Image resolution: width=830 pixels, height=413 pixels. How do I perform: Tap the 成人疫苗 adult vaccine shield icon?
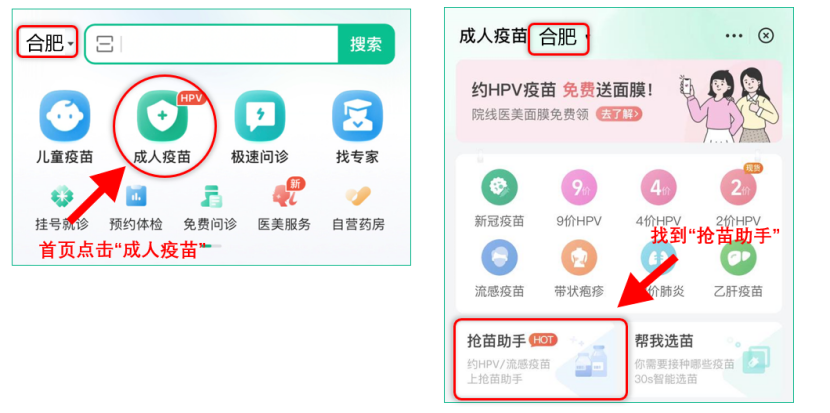pyautogui.click(x=162, y=116)
